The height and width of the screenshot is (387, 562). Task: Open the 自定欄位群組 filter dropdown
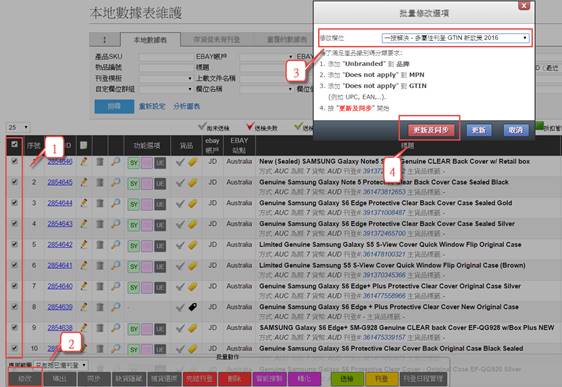(166, 89)
